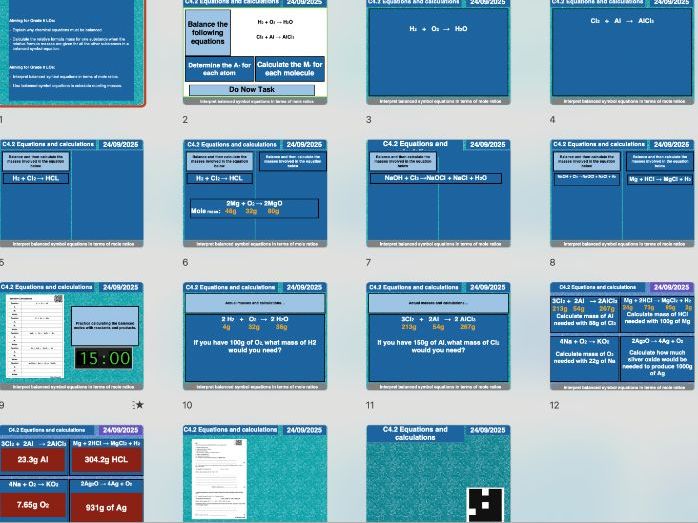Open slide 3 showing H₂ + O₂ → H₂O
This screenshot has width=698, height=523.
tap(438, 50)
